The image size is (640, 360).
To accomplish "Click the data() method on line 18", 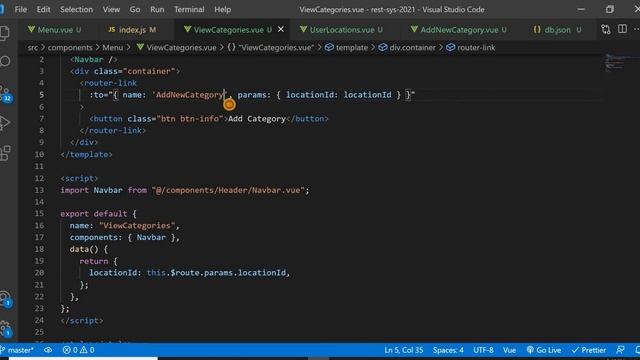I will tap(84, 249).
